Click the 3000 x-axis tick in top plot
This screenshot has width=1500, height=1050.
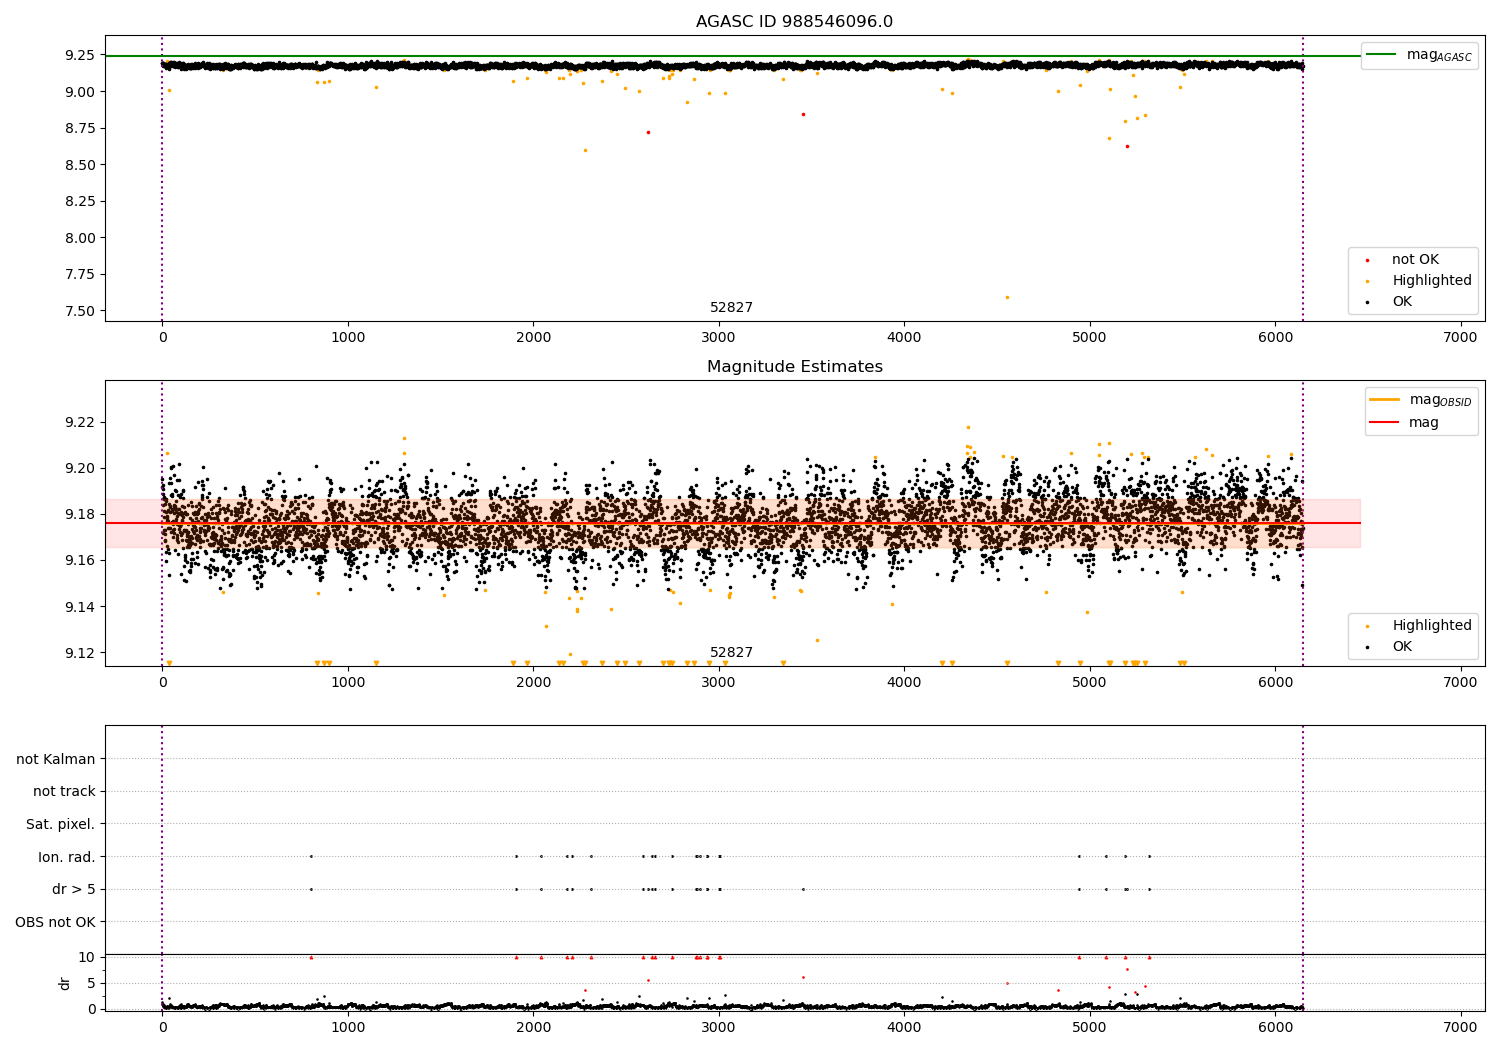click(718, 338)
